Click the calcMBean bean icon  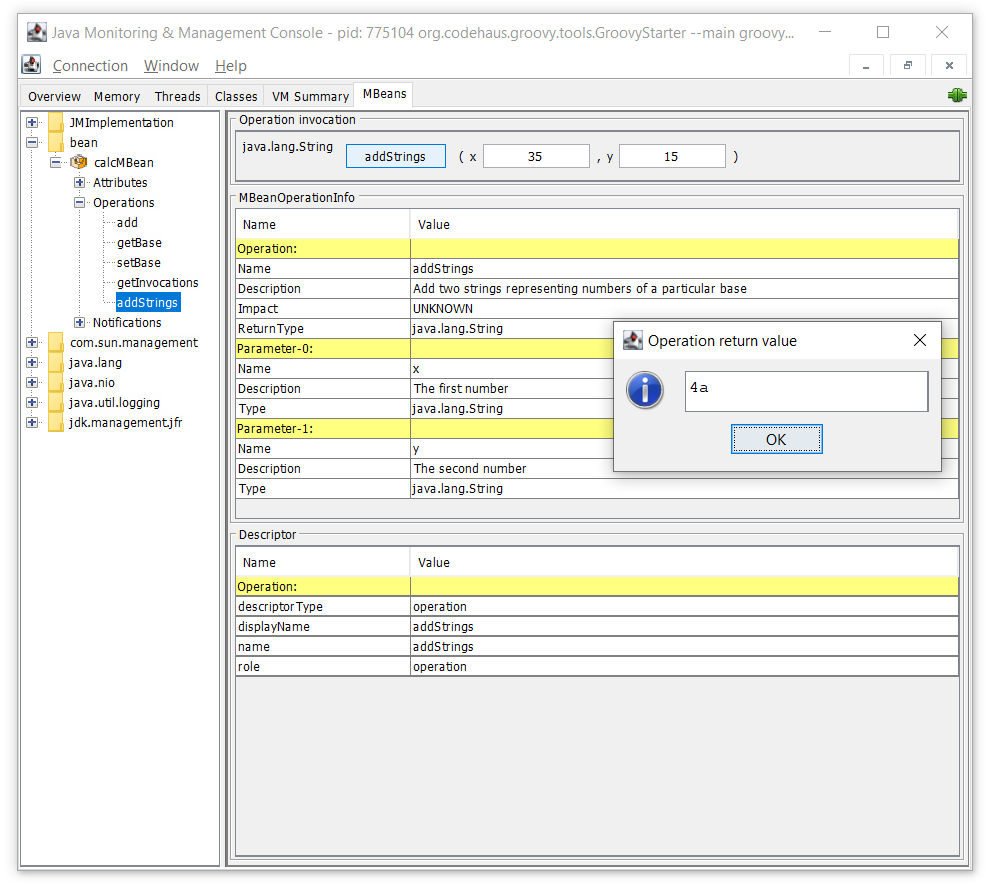point(79,162)
